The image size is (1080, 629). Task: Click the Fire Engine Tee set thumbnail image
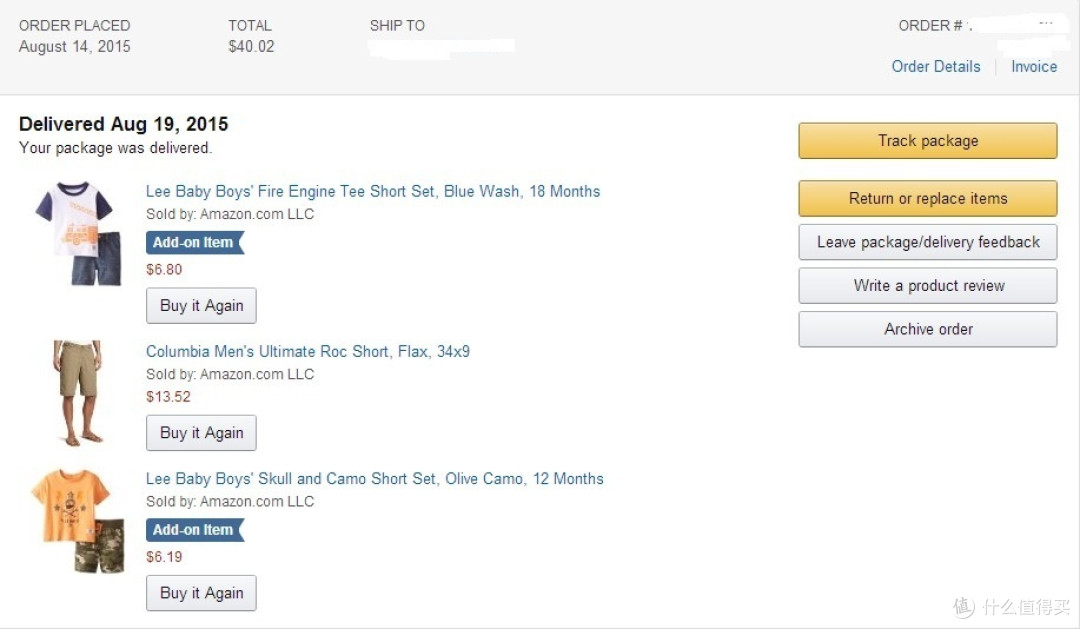click(77, 234)
